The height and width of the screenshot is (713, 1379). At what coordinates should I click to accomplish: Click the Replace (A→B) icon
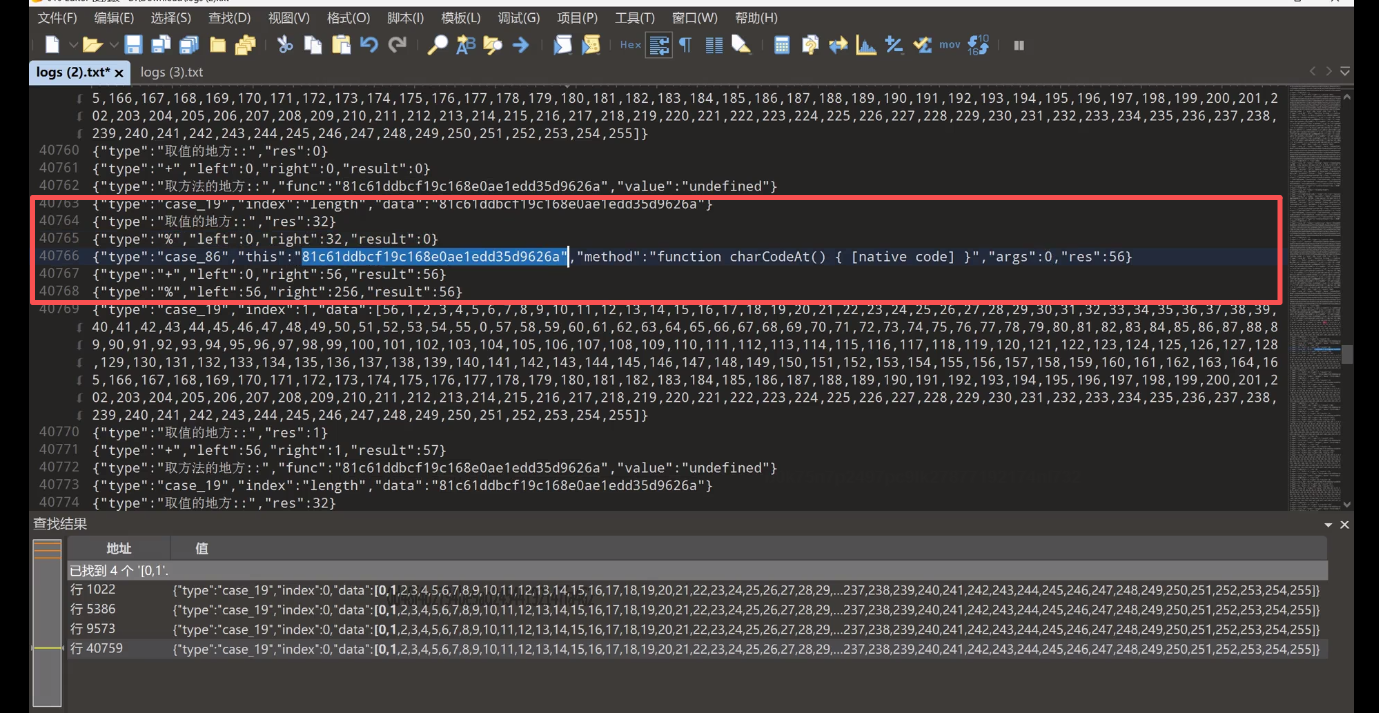[465, 45]
